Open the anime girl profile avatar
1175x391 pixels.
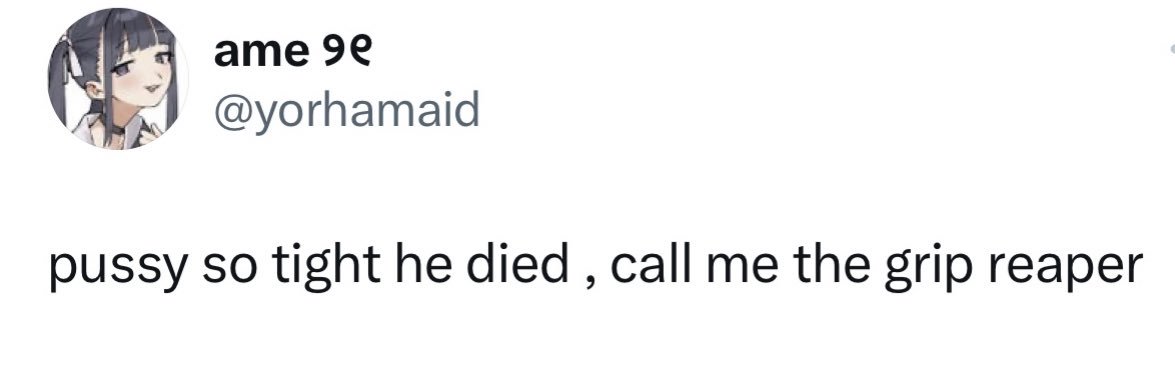tap(118, 79)
